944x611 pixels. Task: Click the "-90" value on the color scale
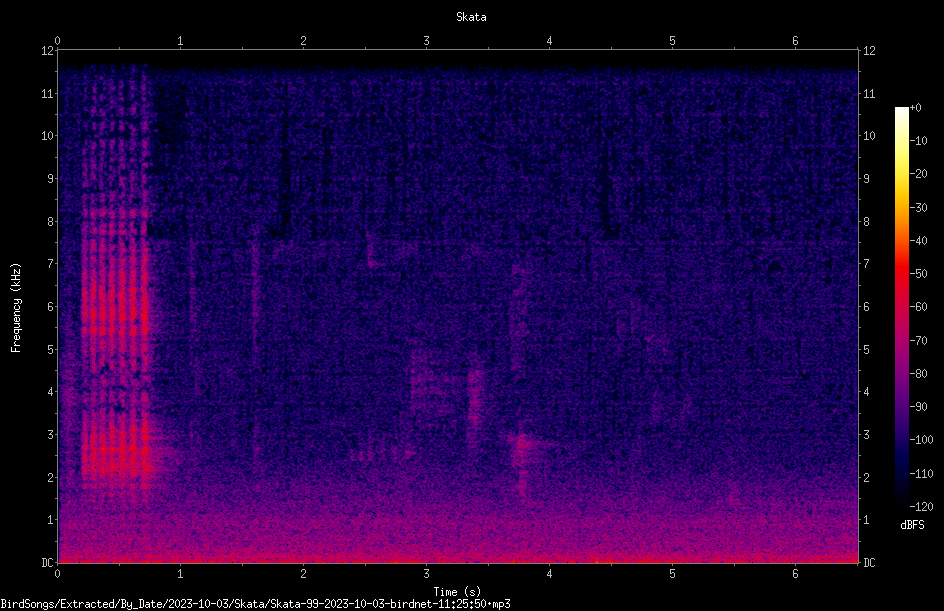click(919, 407)
